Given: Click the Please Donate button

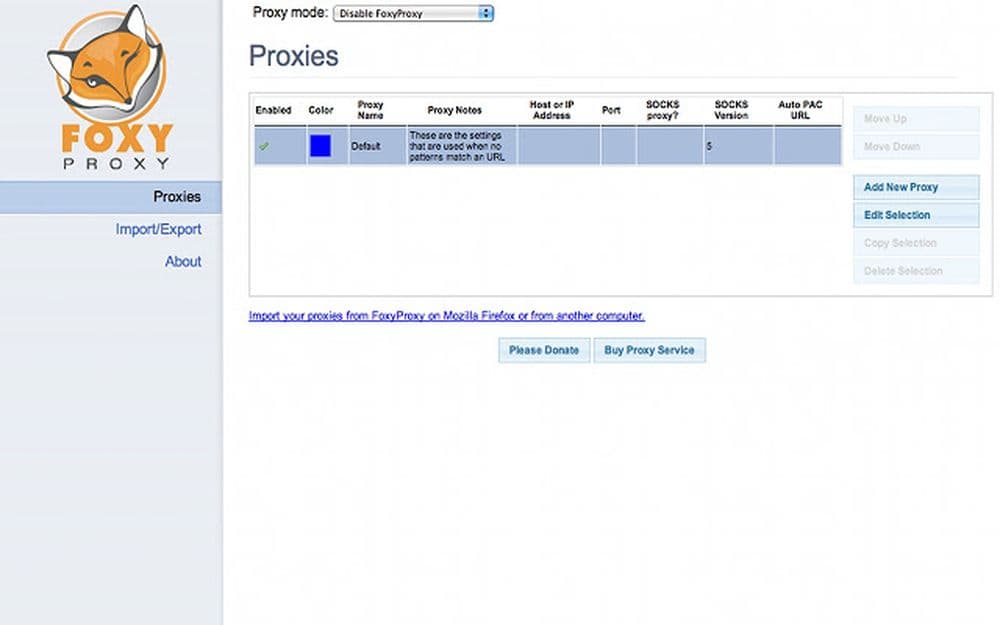Looking at the screenshot, I should tap(543, 350).
